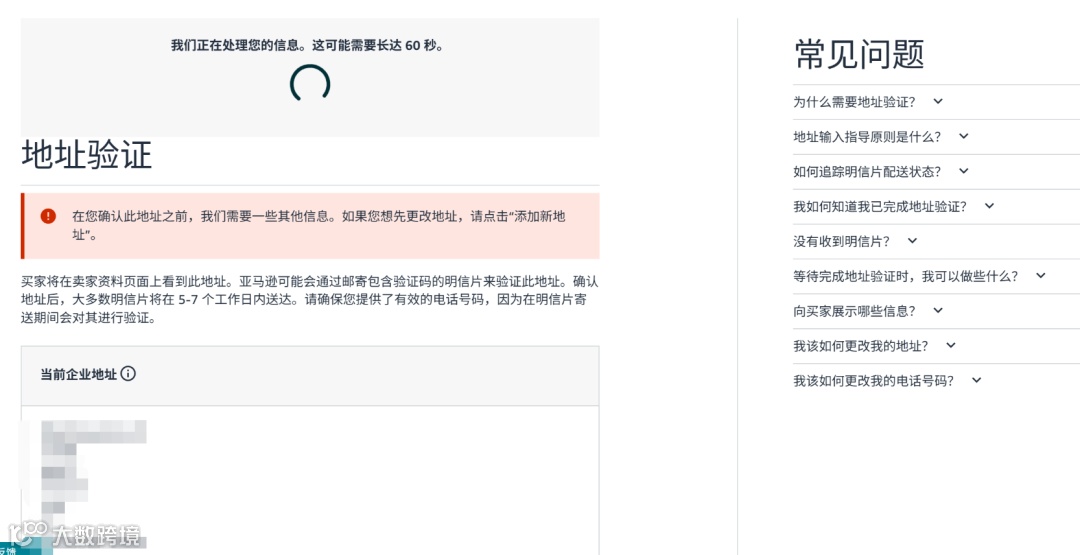Open FAQ 我如何知道我已完成地址验证? text

click(880, 207)
